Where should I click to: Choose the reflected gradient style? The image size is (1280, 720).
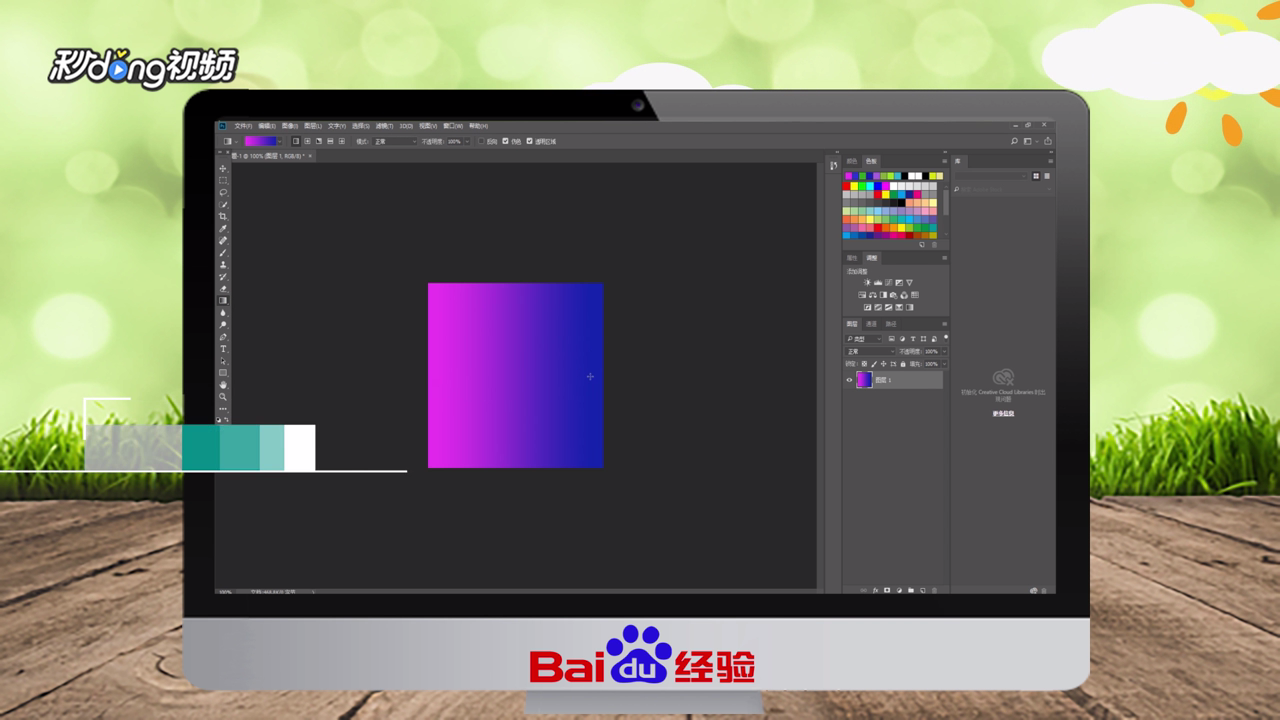(330, 141)
